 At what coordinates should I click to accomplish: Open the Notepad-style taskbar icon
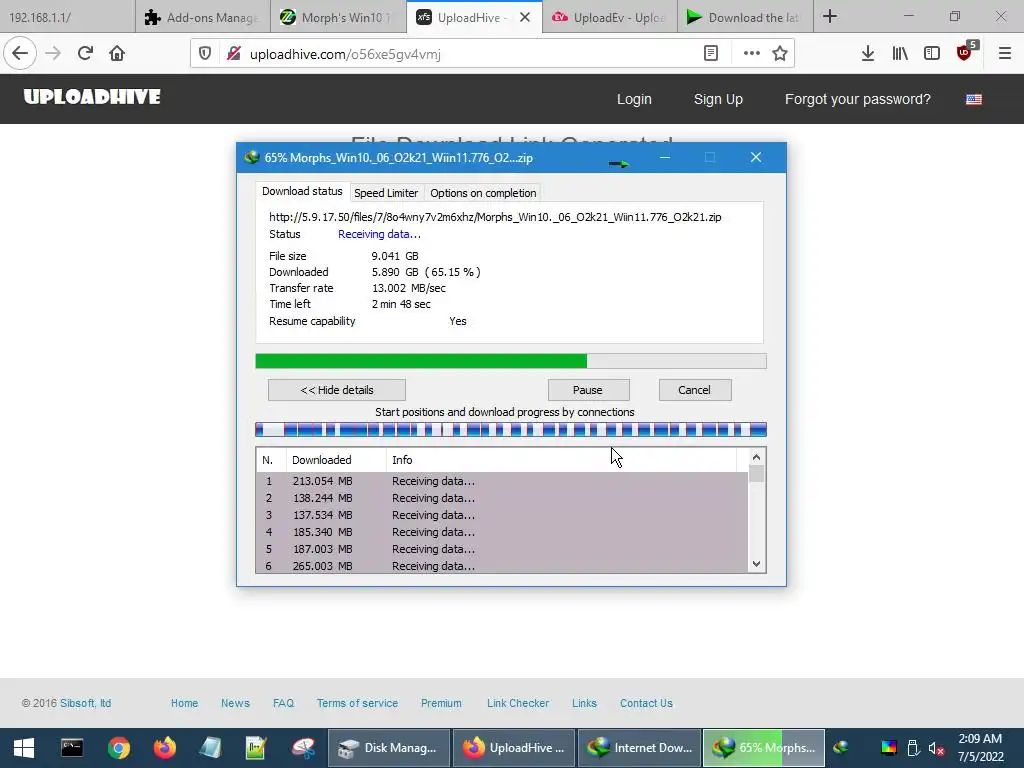pyautogui.click(x=210, y=748)
